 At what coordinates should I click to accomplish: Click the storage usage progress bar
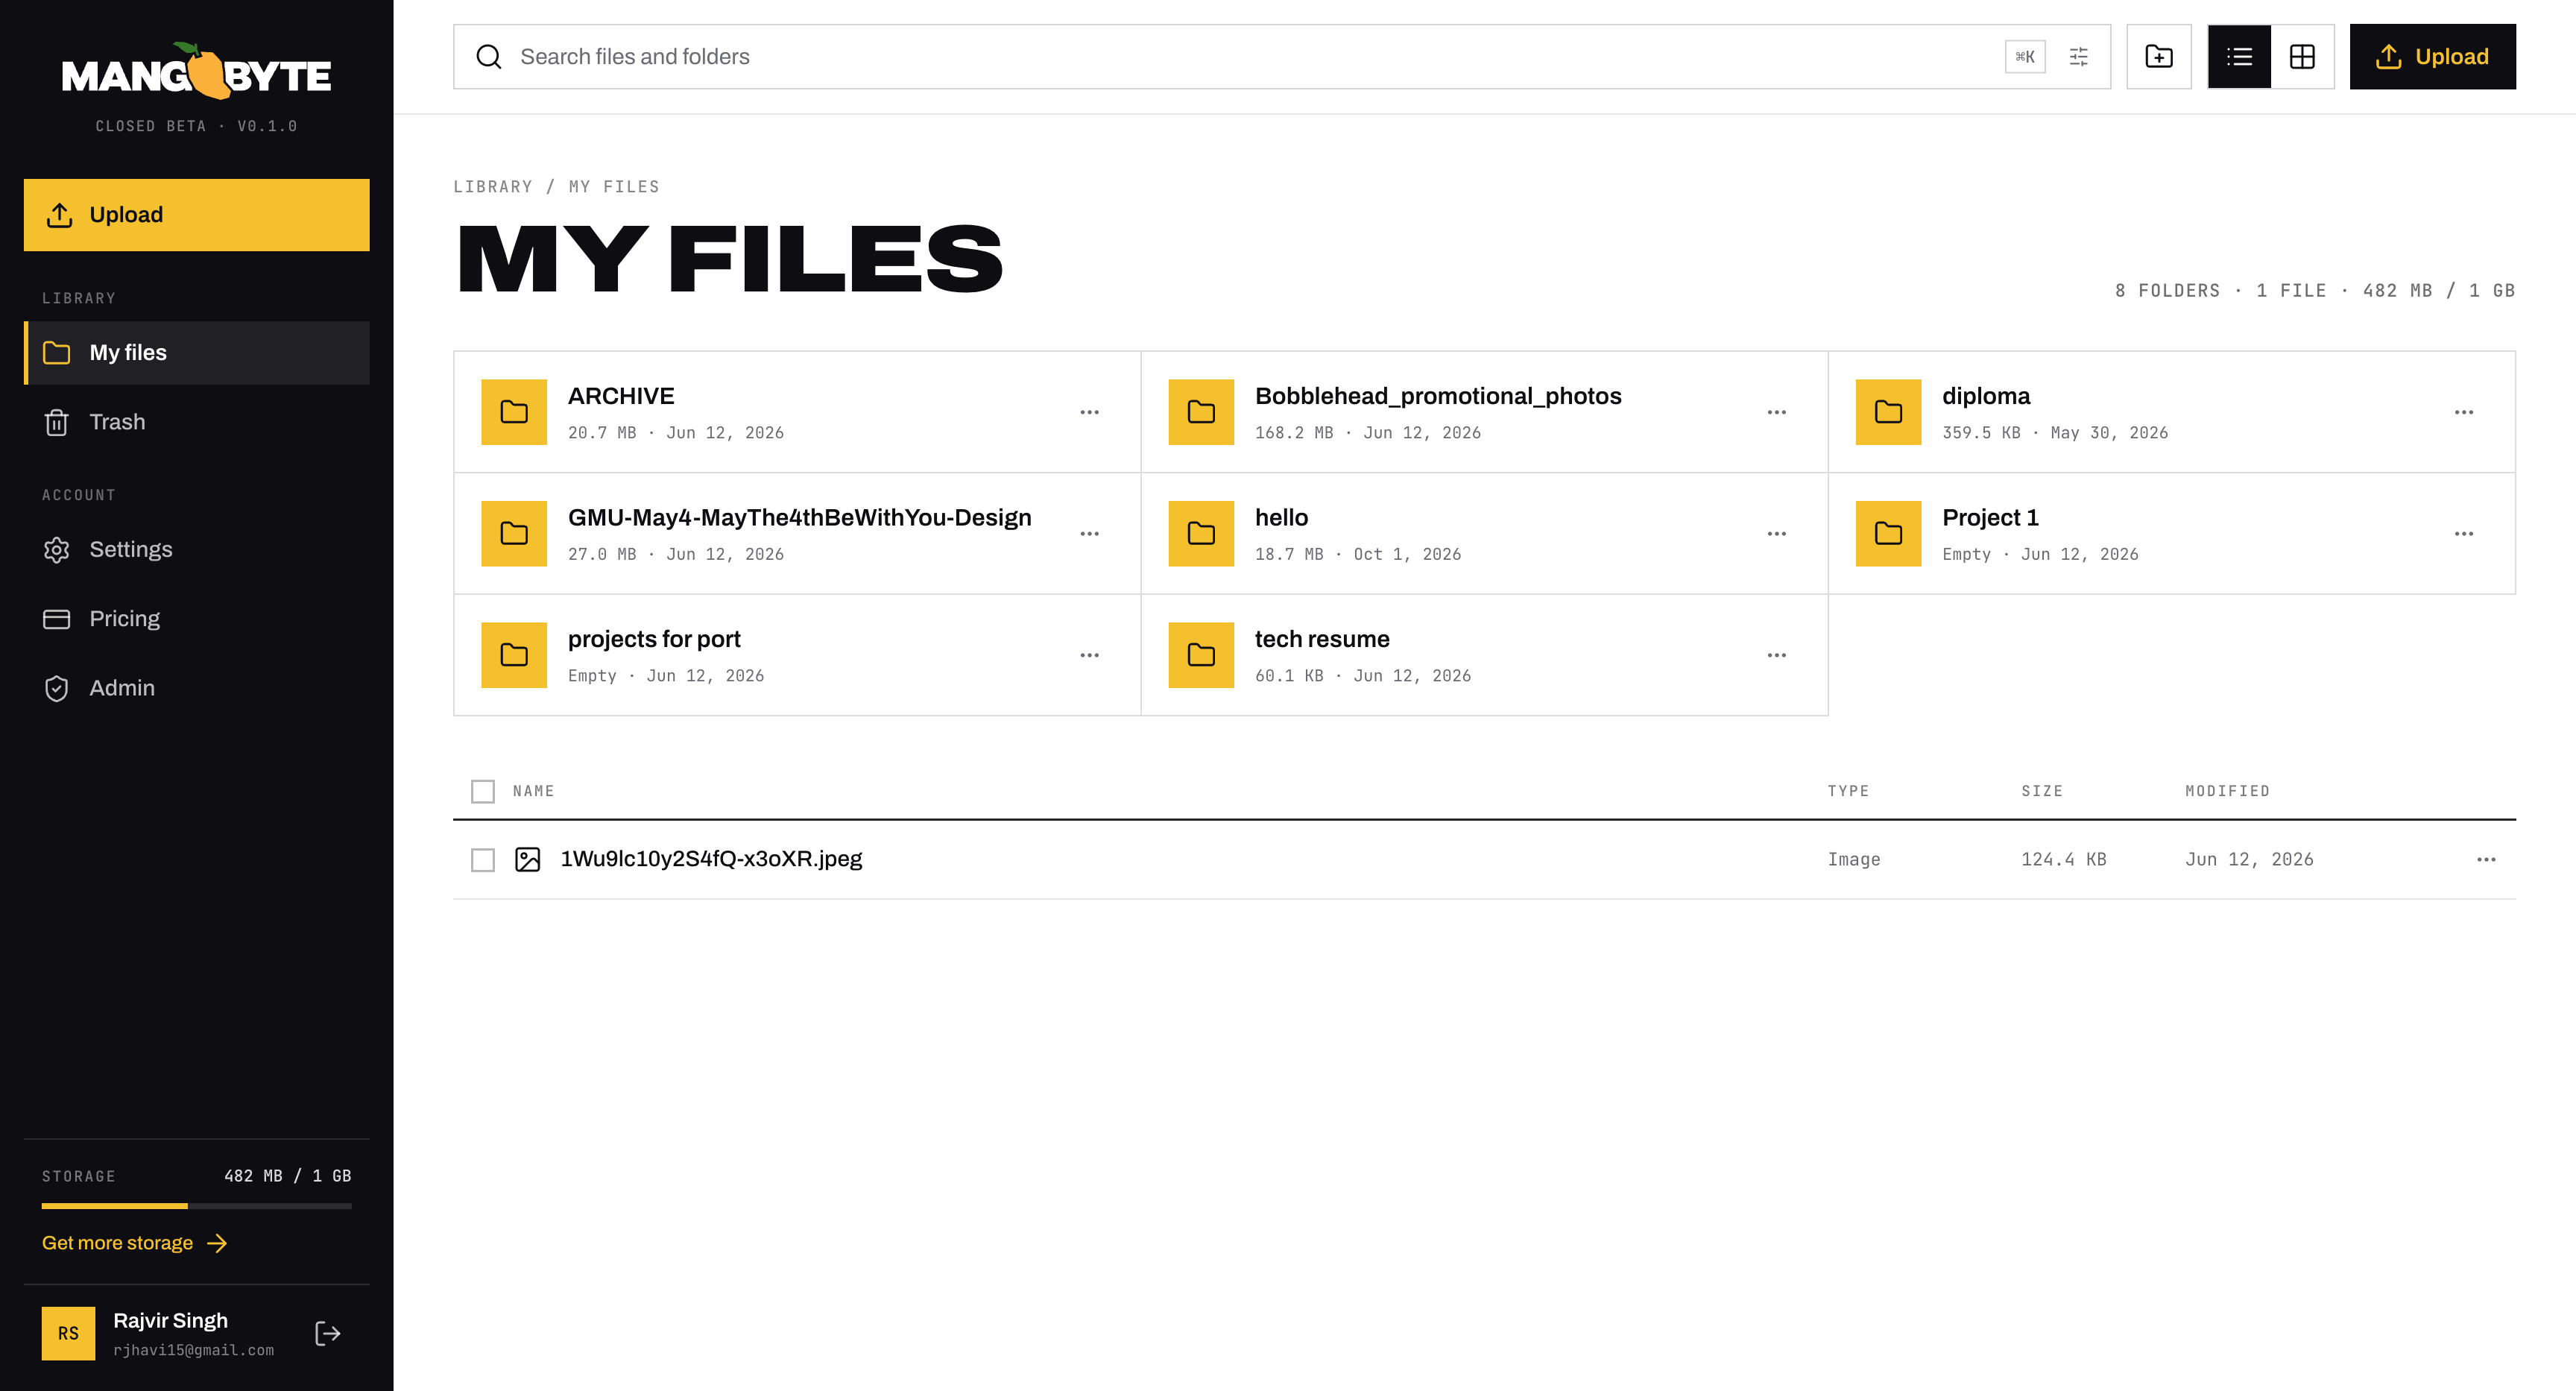pyautogui.click(x=197, y=1206)
